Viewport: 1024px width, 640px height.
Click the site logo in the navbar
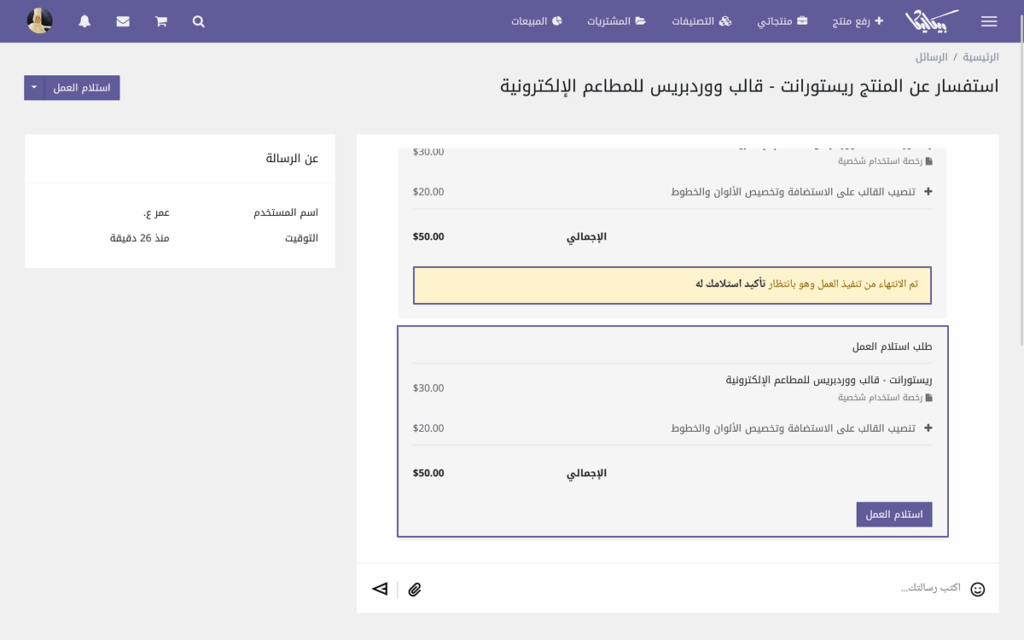[x=932, y=22]
